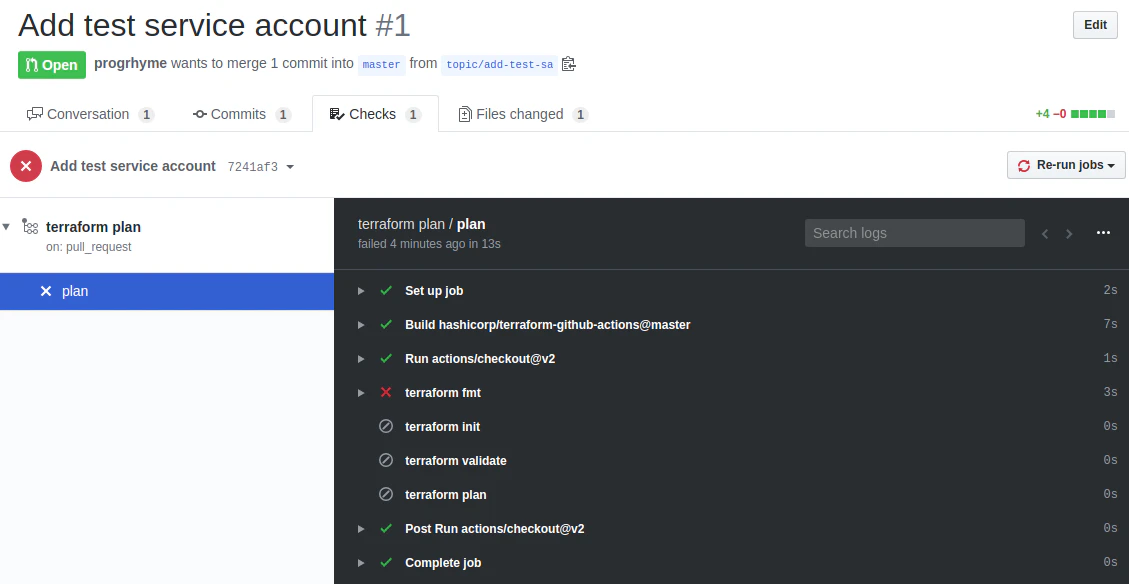Click skipped icon of terraform plan step
1129x584 pixels.
pyautogui.click(x=386, y=495)
